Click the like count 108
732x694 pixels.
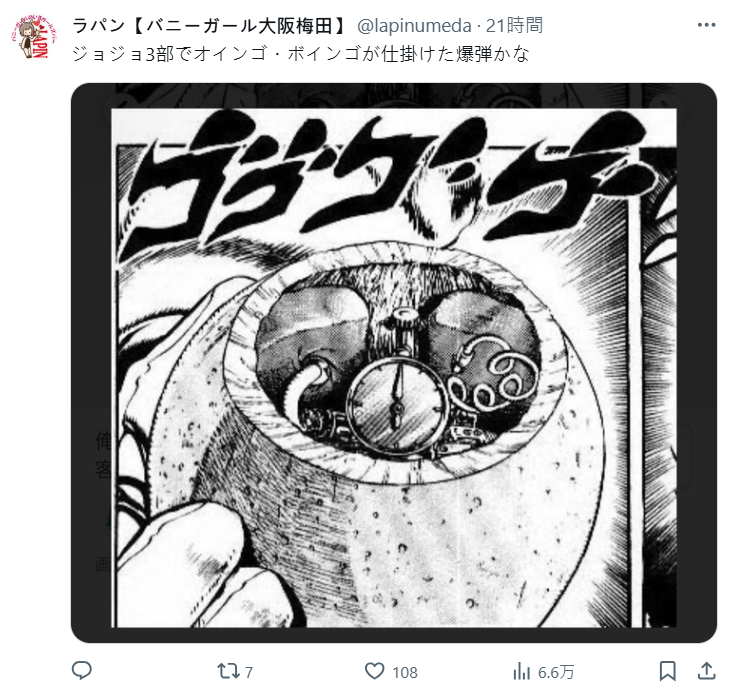point(405,672)
